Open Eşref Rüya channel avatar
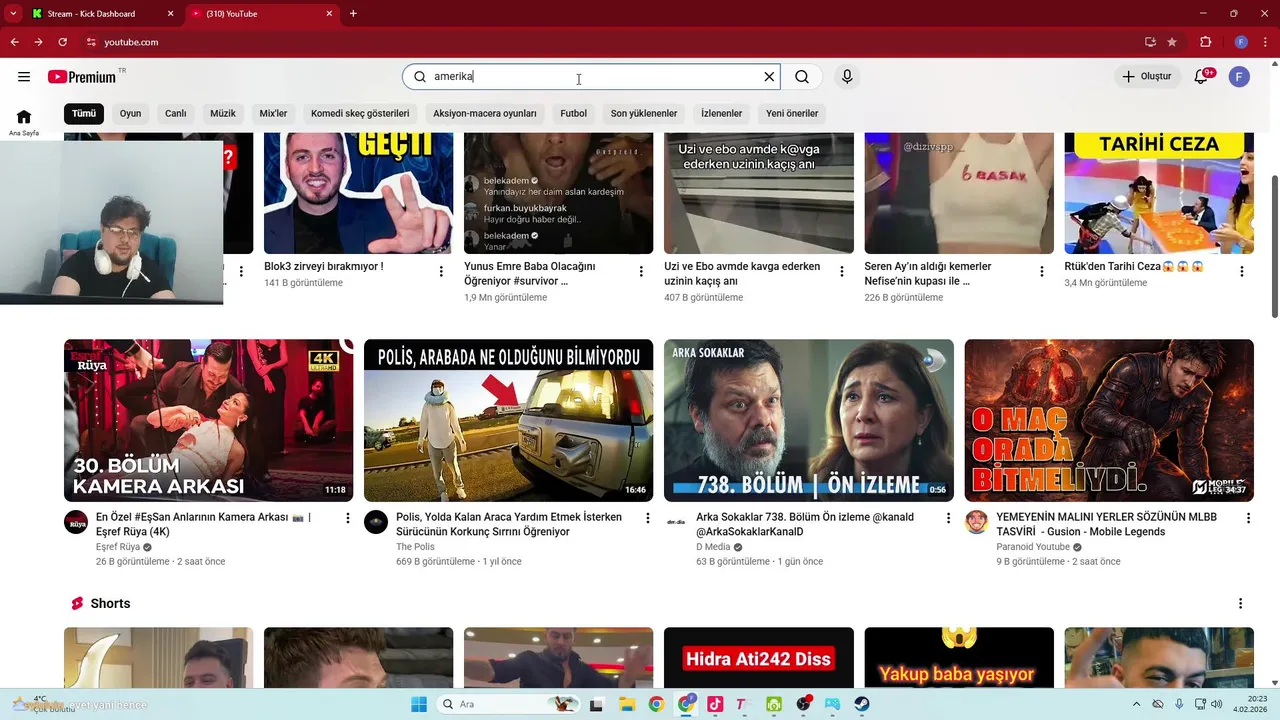The image size is (1280, 720). 76,522
